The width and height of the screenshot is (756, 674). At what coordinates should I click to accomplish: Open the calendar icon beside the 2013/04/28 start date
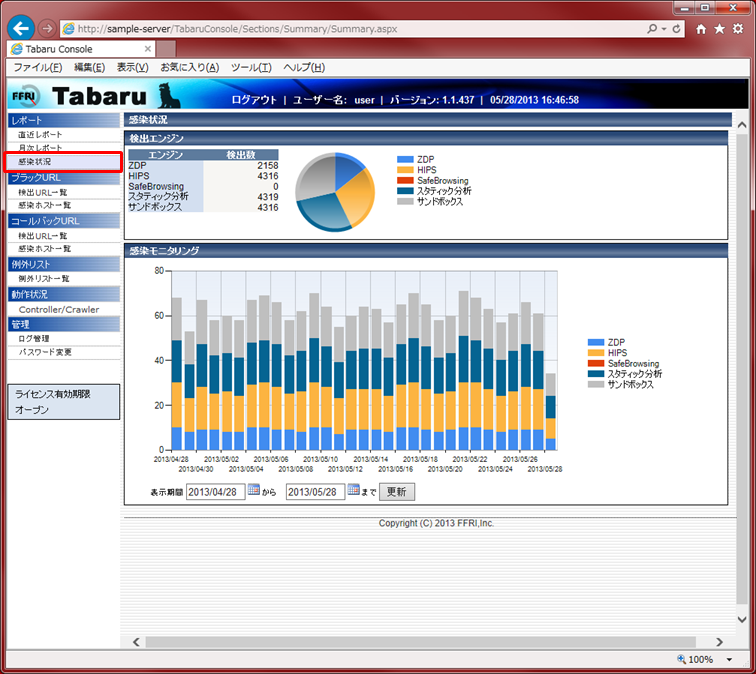tap(253, 491)
